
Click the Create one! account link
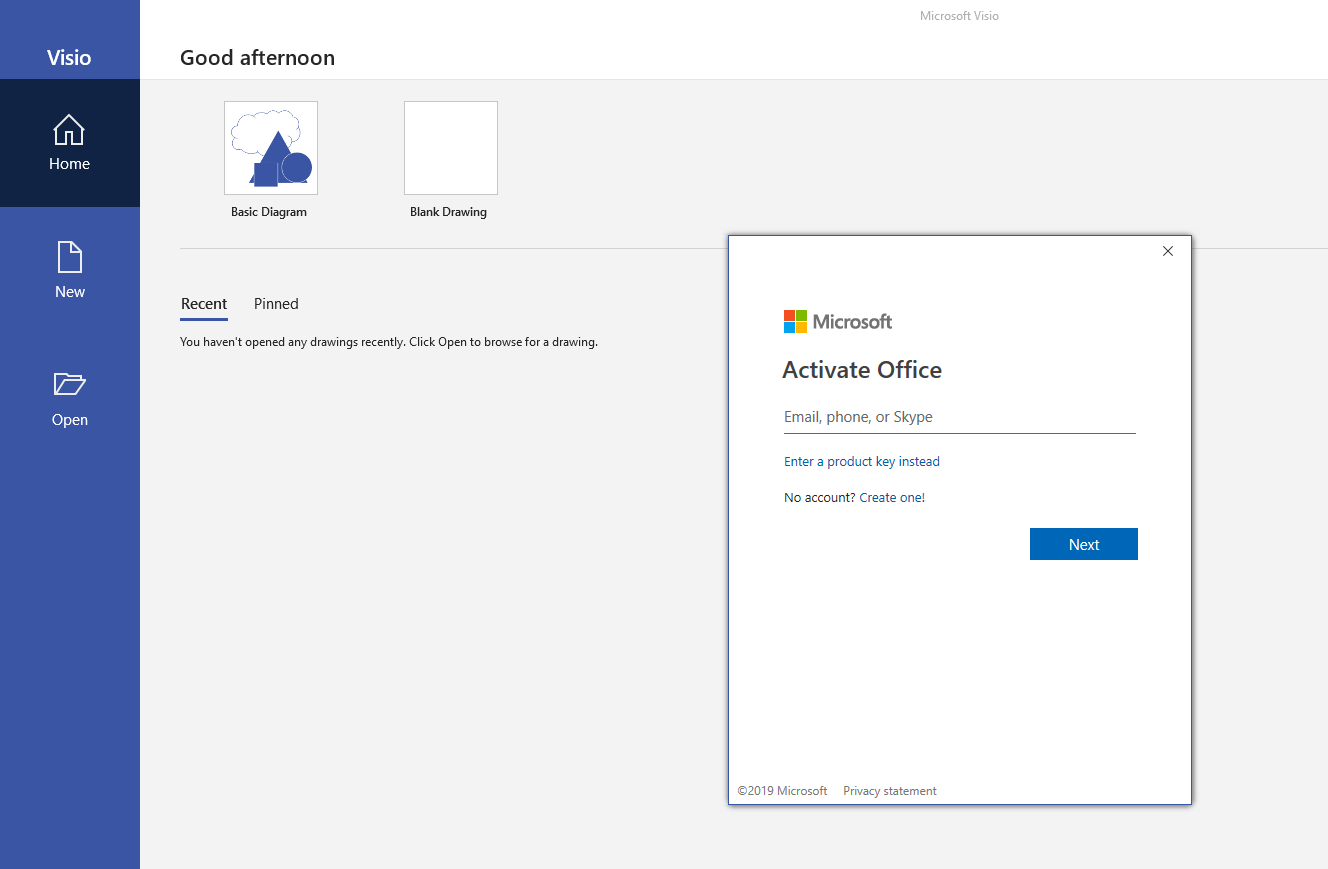click(x=892, y=497)
